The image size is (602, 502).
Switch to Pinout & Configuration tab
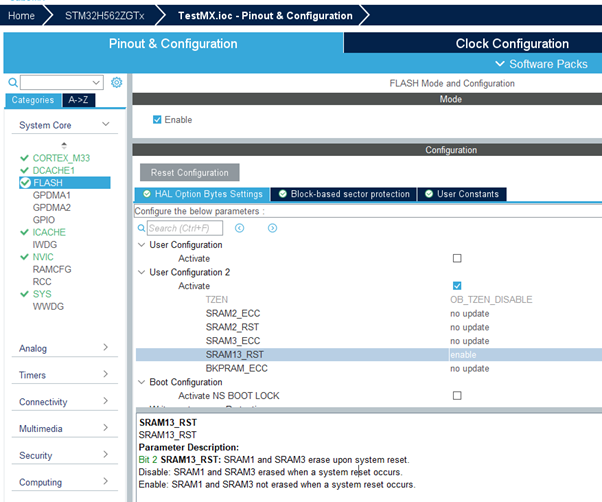tap(173, 43)
